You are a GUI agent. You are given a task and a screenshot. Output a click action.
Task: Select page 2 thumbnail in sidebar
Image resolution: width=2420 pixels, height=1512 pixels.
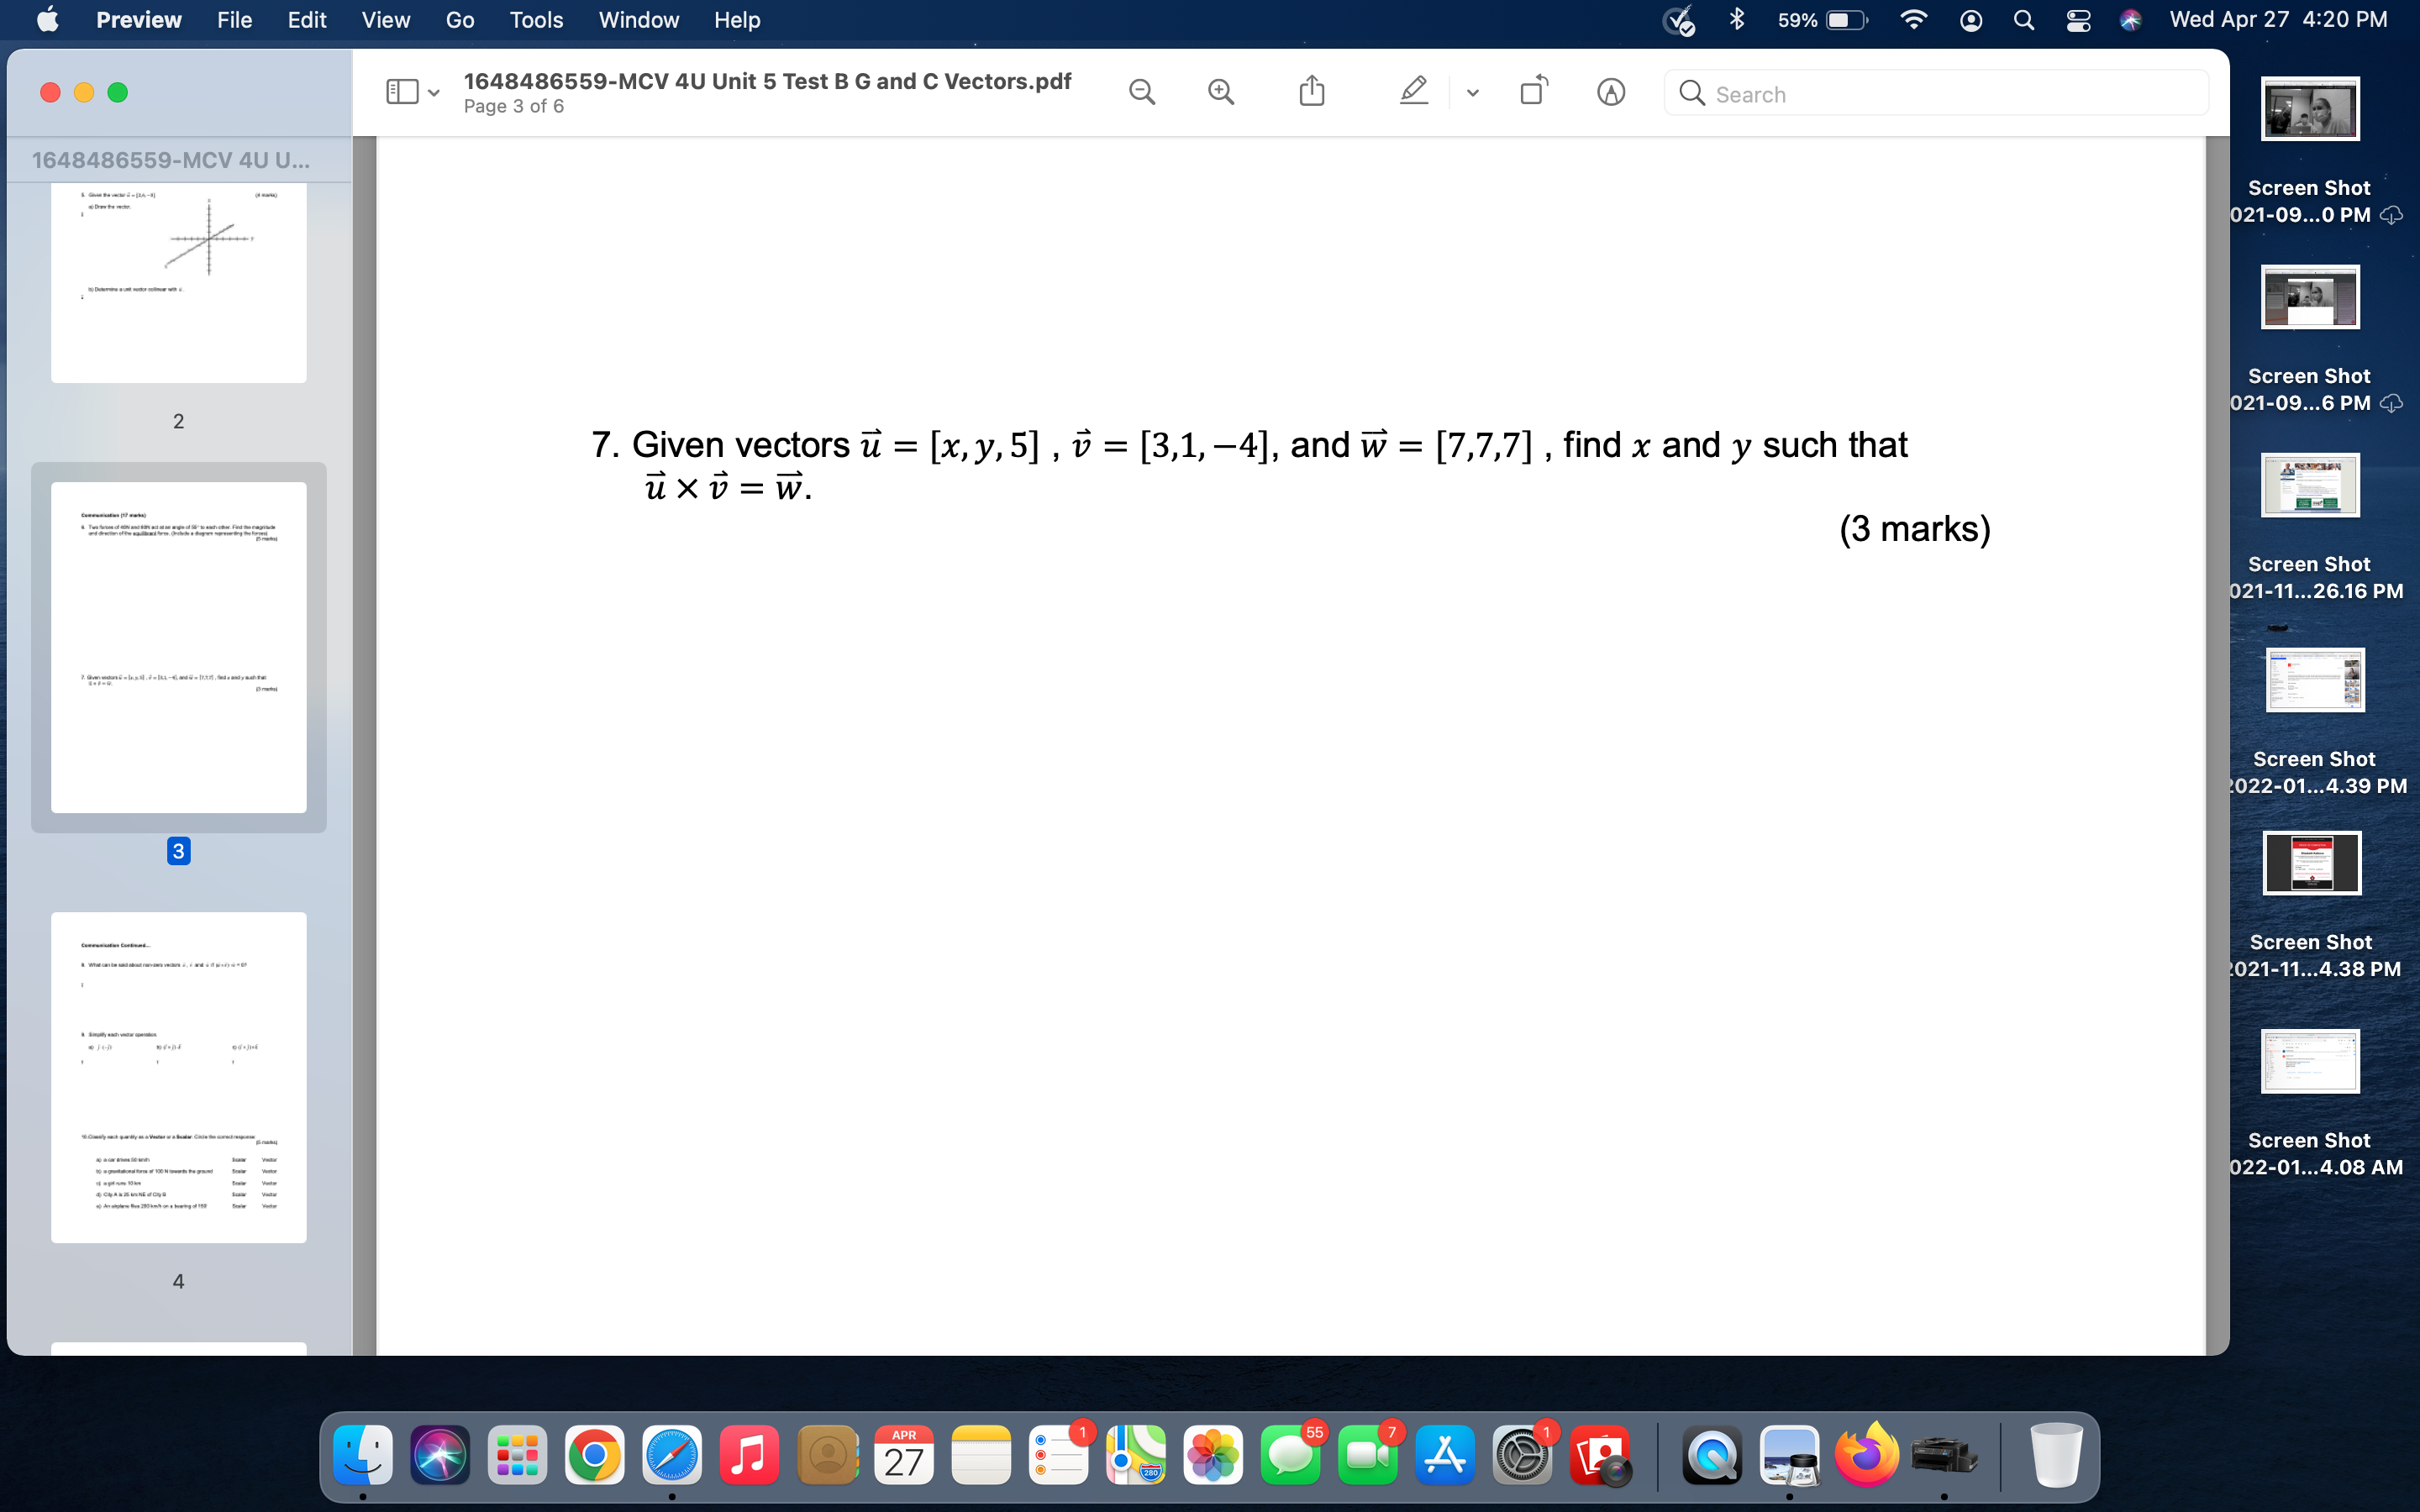click(x=179, y=282)
